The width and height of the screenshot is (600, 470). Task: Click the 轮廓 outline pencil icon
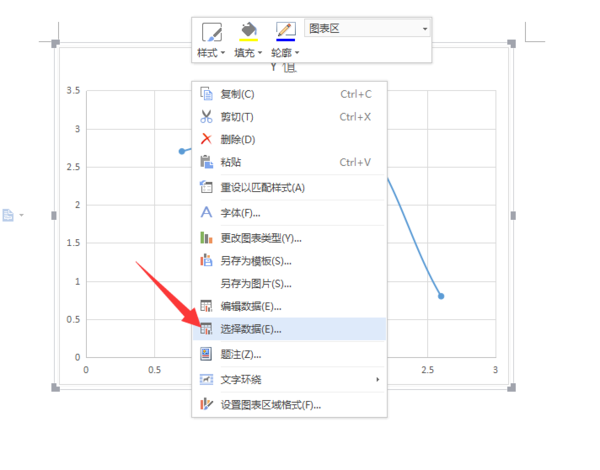[x=285, y=29]
